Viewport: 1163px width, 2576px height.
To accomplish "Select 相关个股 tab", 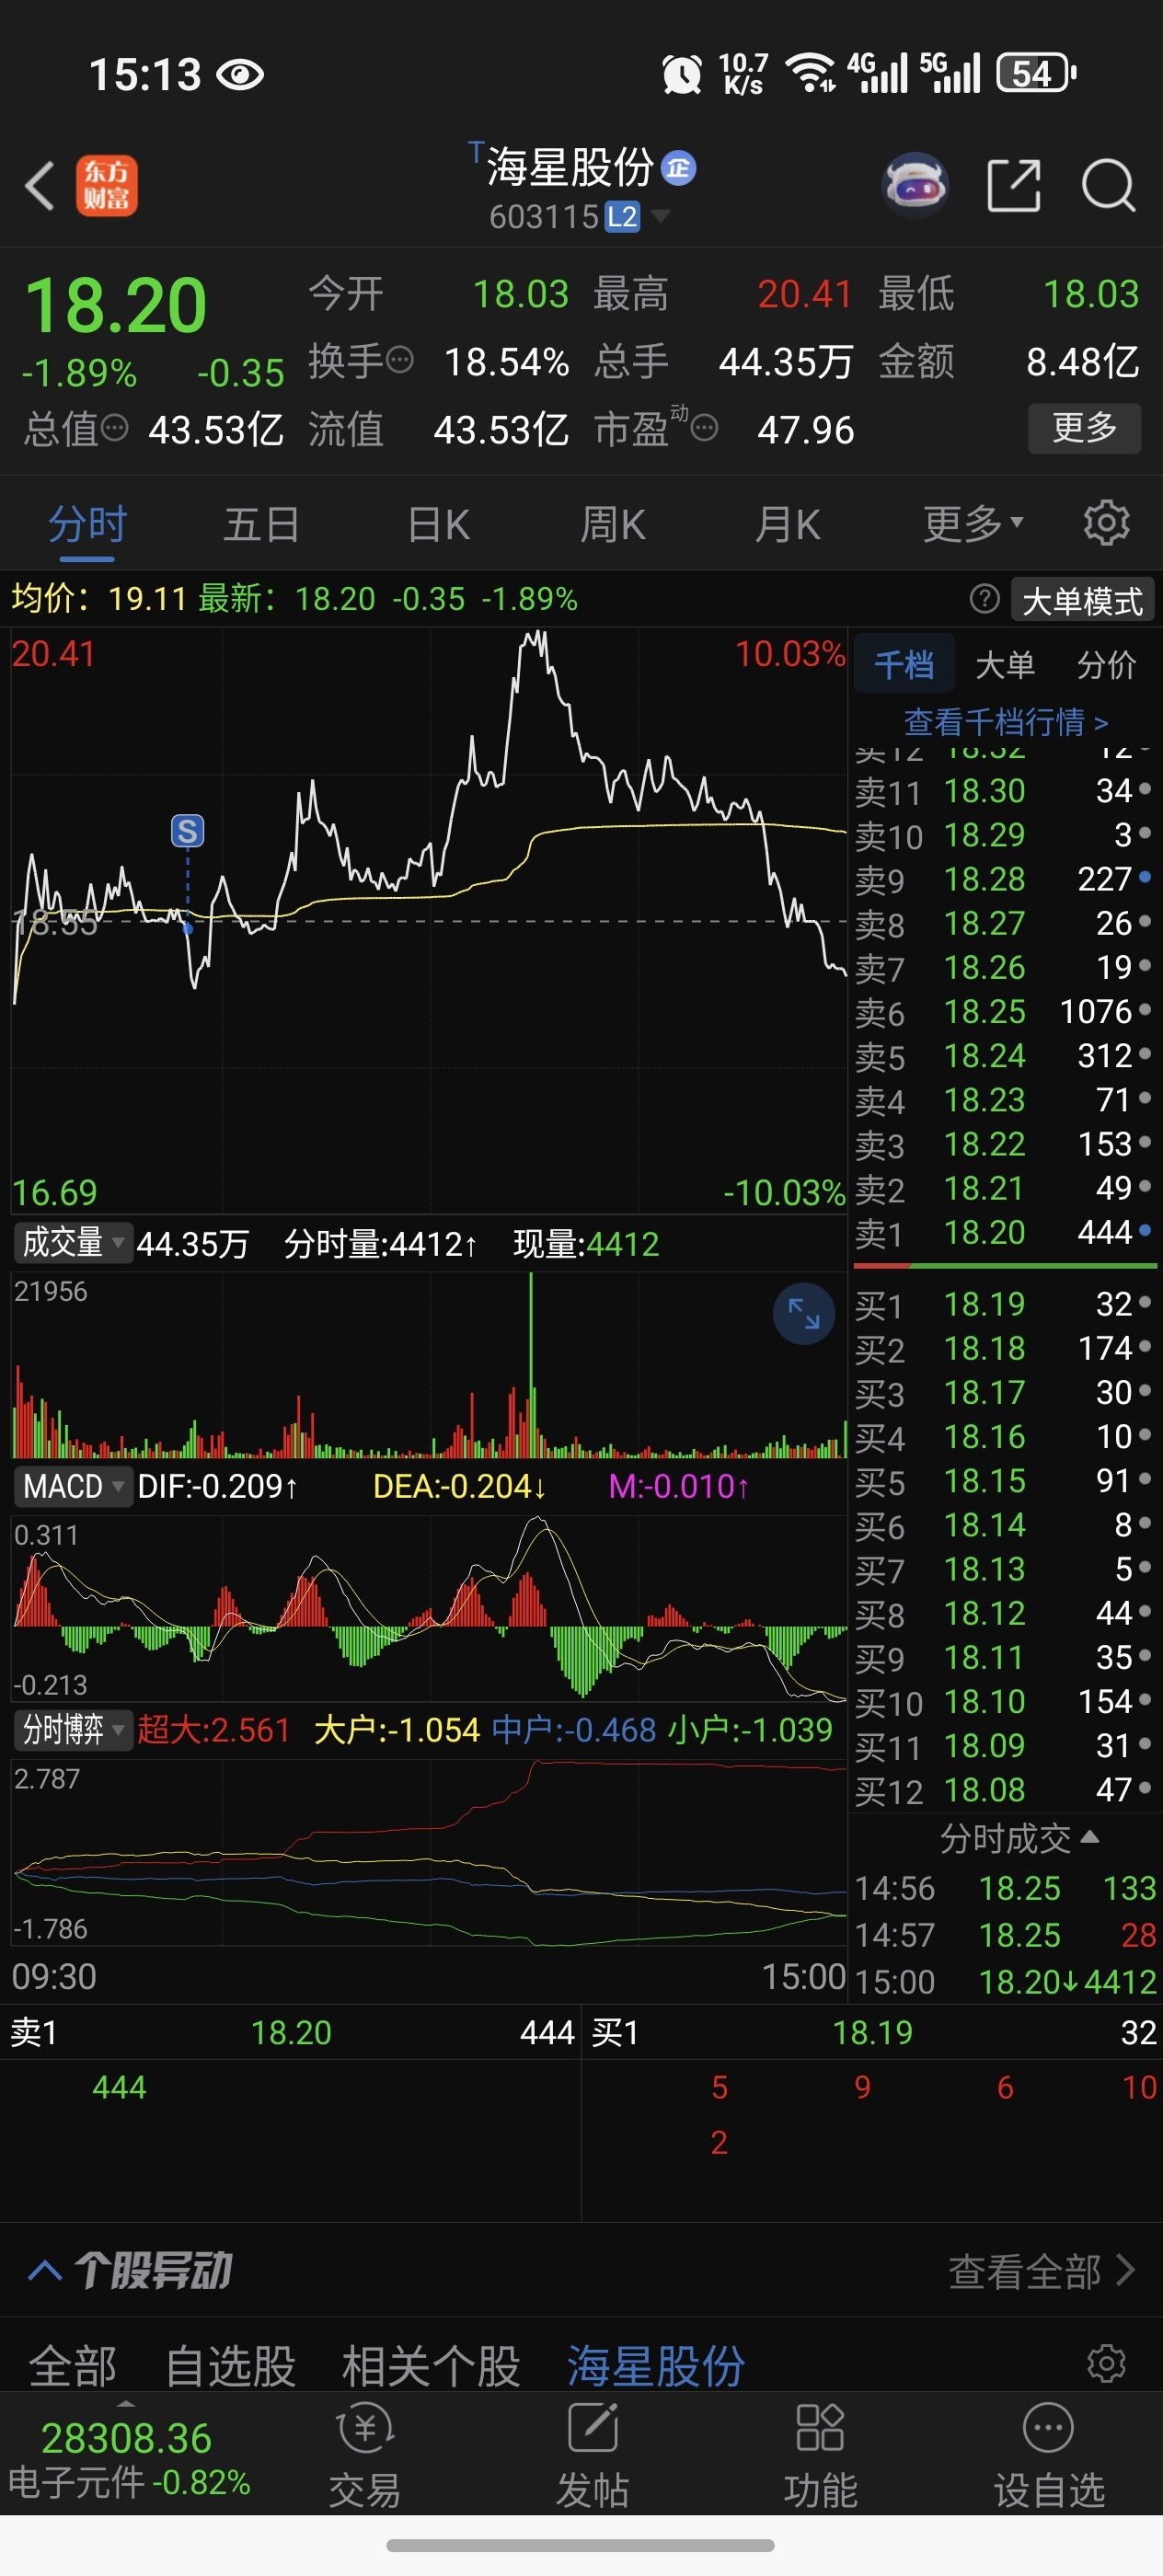I will click(x=431, y=2366).
